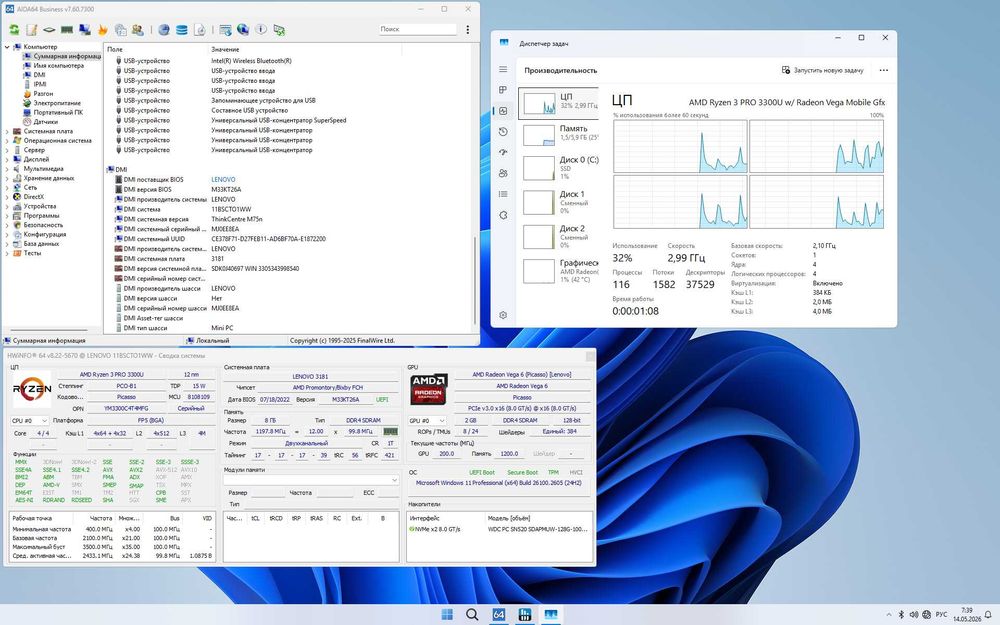Expand the Системная плата tree node
1000x625 pixels.
click(x=7, y=131)
